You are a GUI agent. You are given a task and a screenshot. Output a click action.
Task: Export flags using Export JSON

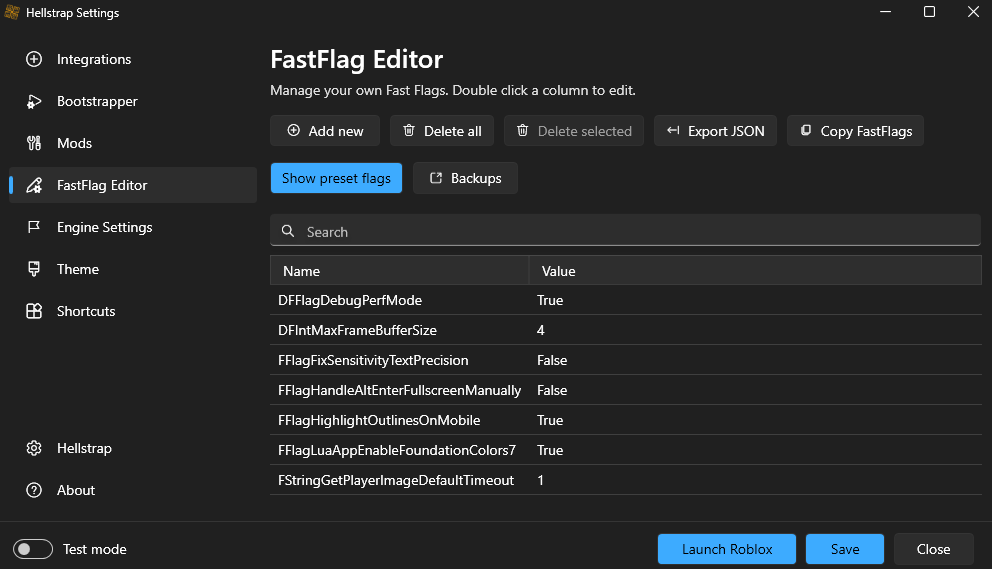(716, 131)
